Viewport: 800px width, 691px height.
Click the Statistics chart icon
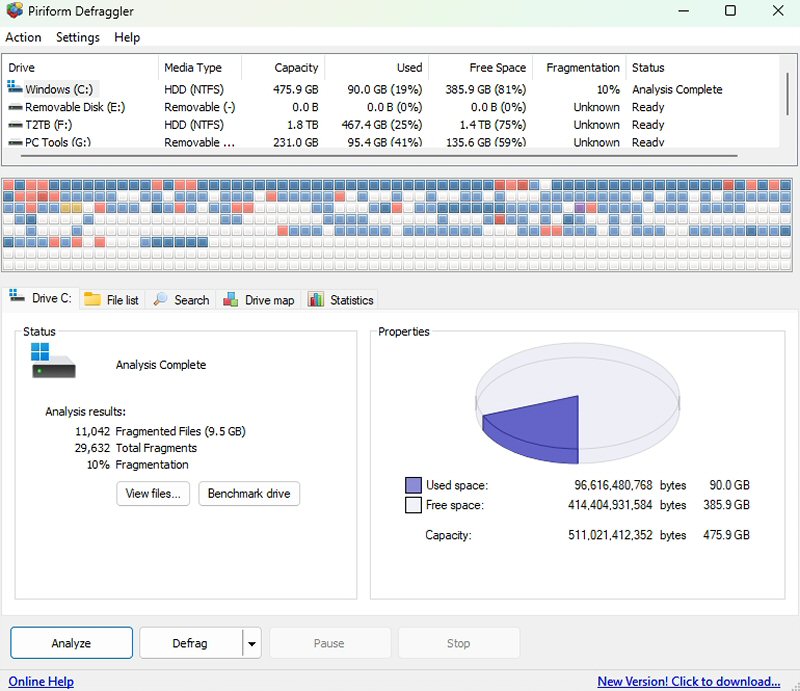pyautogui.click(x=316, y=299)
